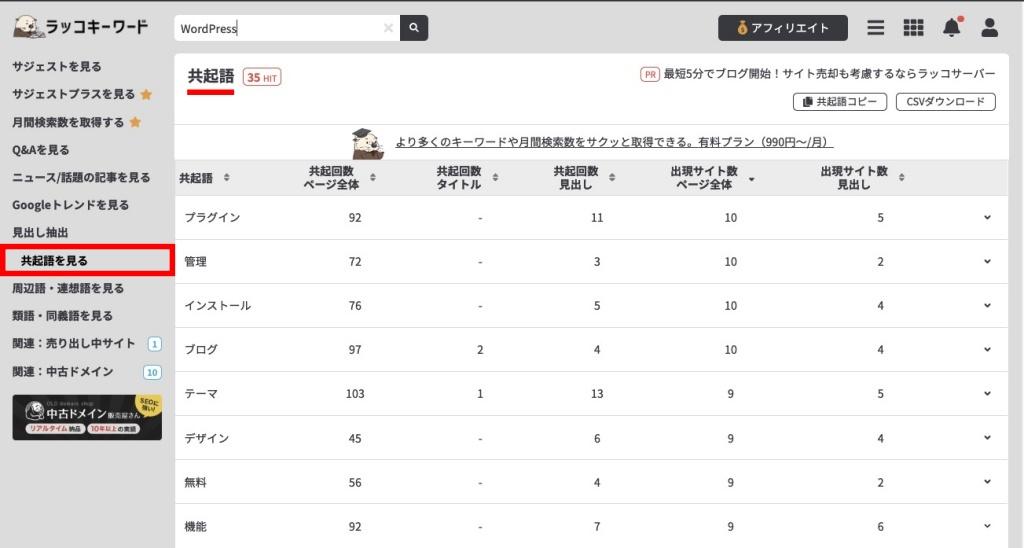1024x548 pixels.
Task: Click the PR badge icon
Action: point(650,74)
